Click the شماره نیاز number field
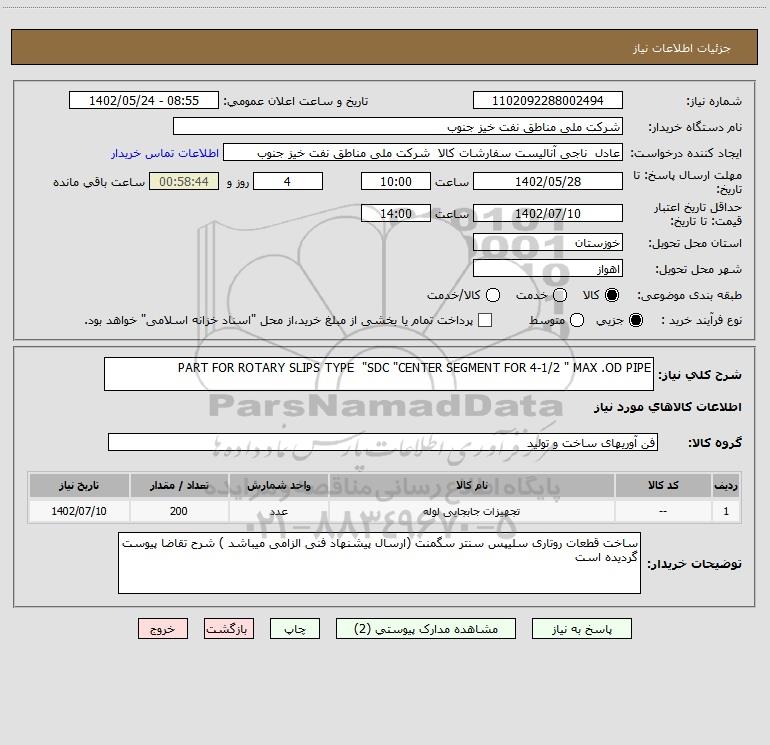Image resolution: width=770 pixels, height=745 pixels. [547, 101]
